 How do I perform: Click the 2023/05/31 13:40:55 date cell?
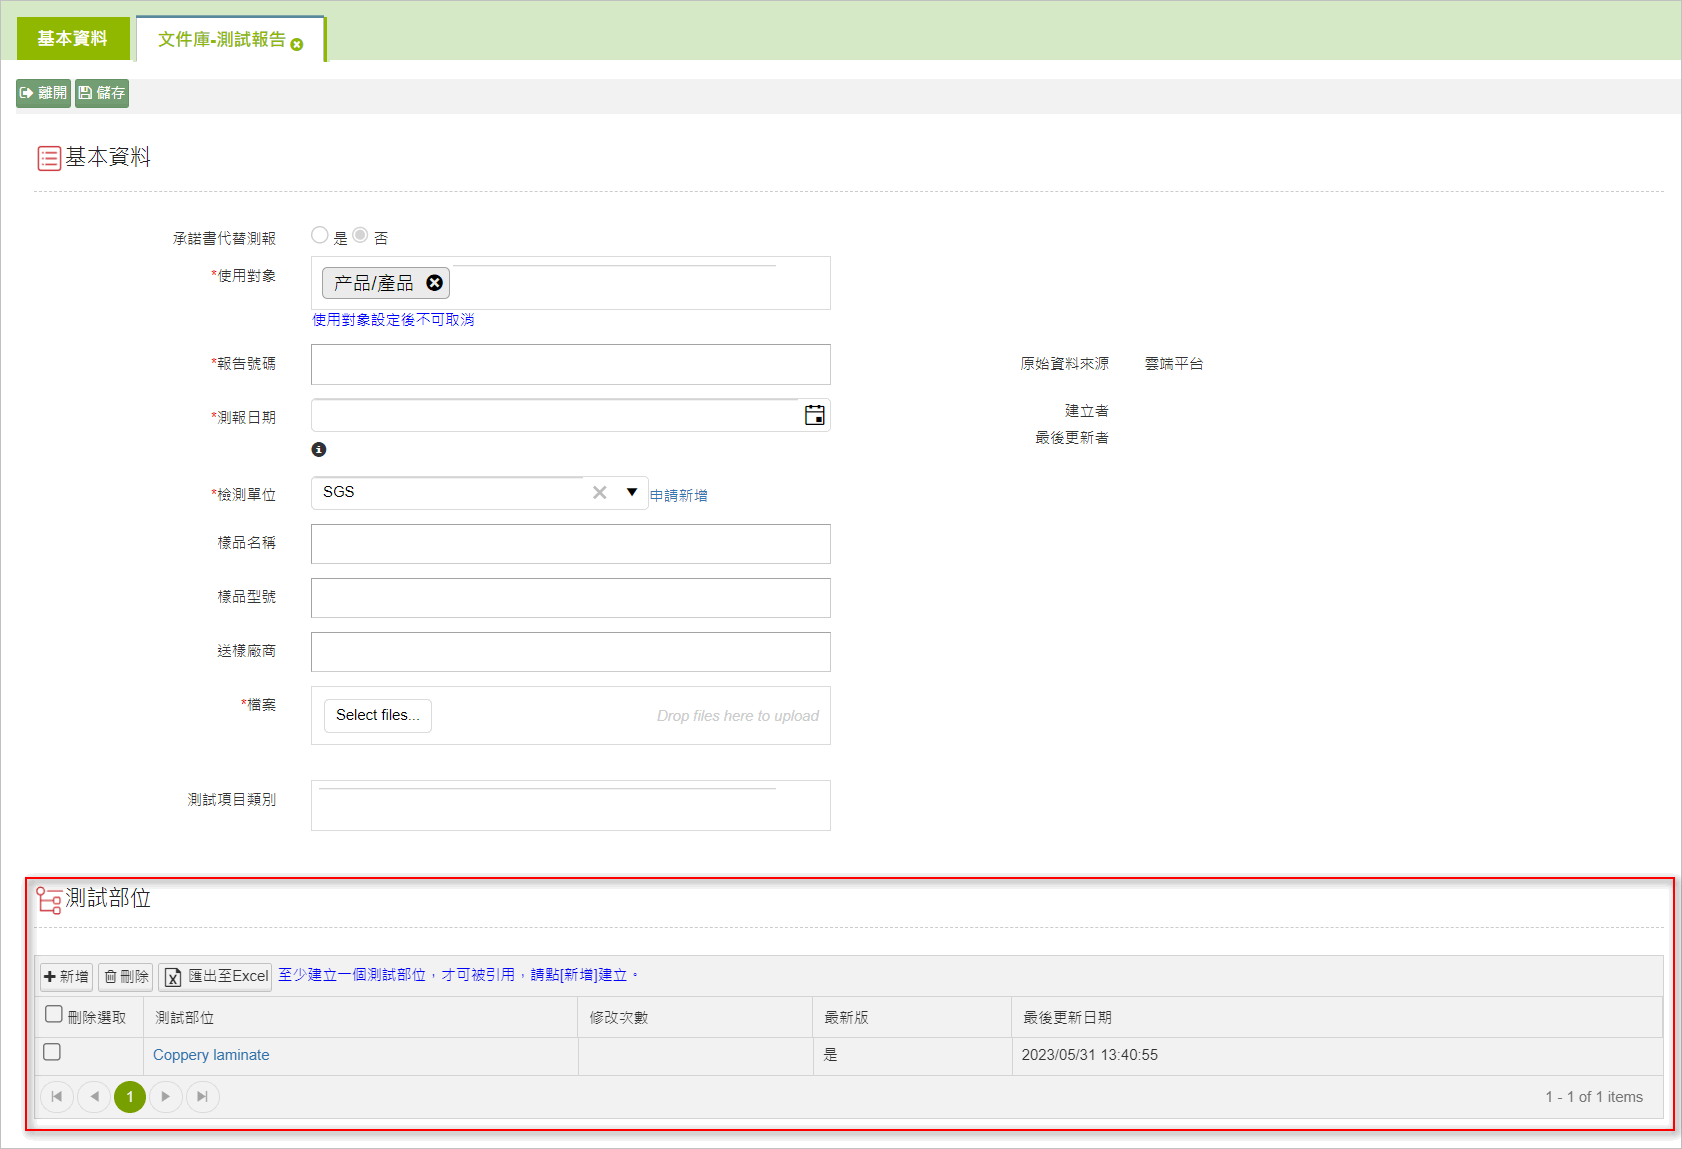[x=1090, y=1055]
